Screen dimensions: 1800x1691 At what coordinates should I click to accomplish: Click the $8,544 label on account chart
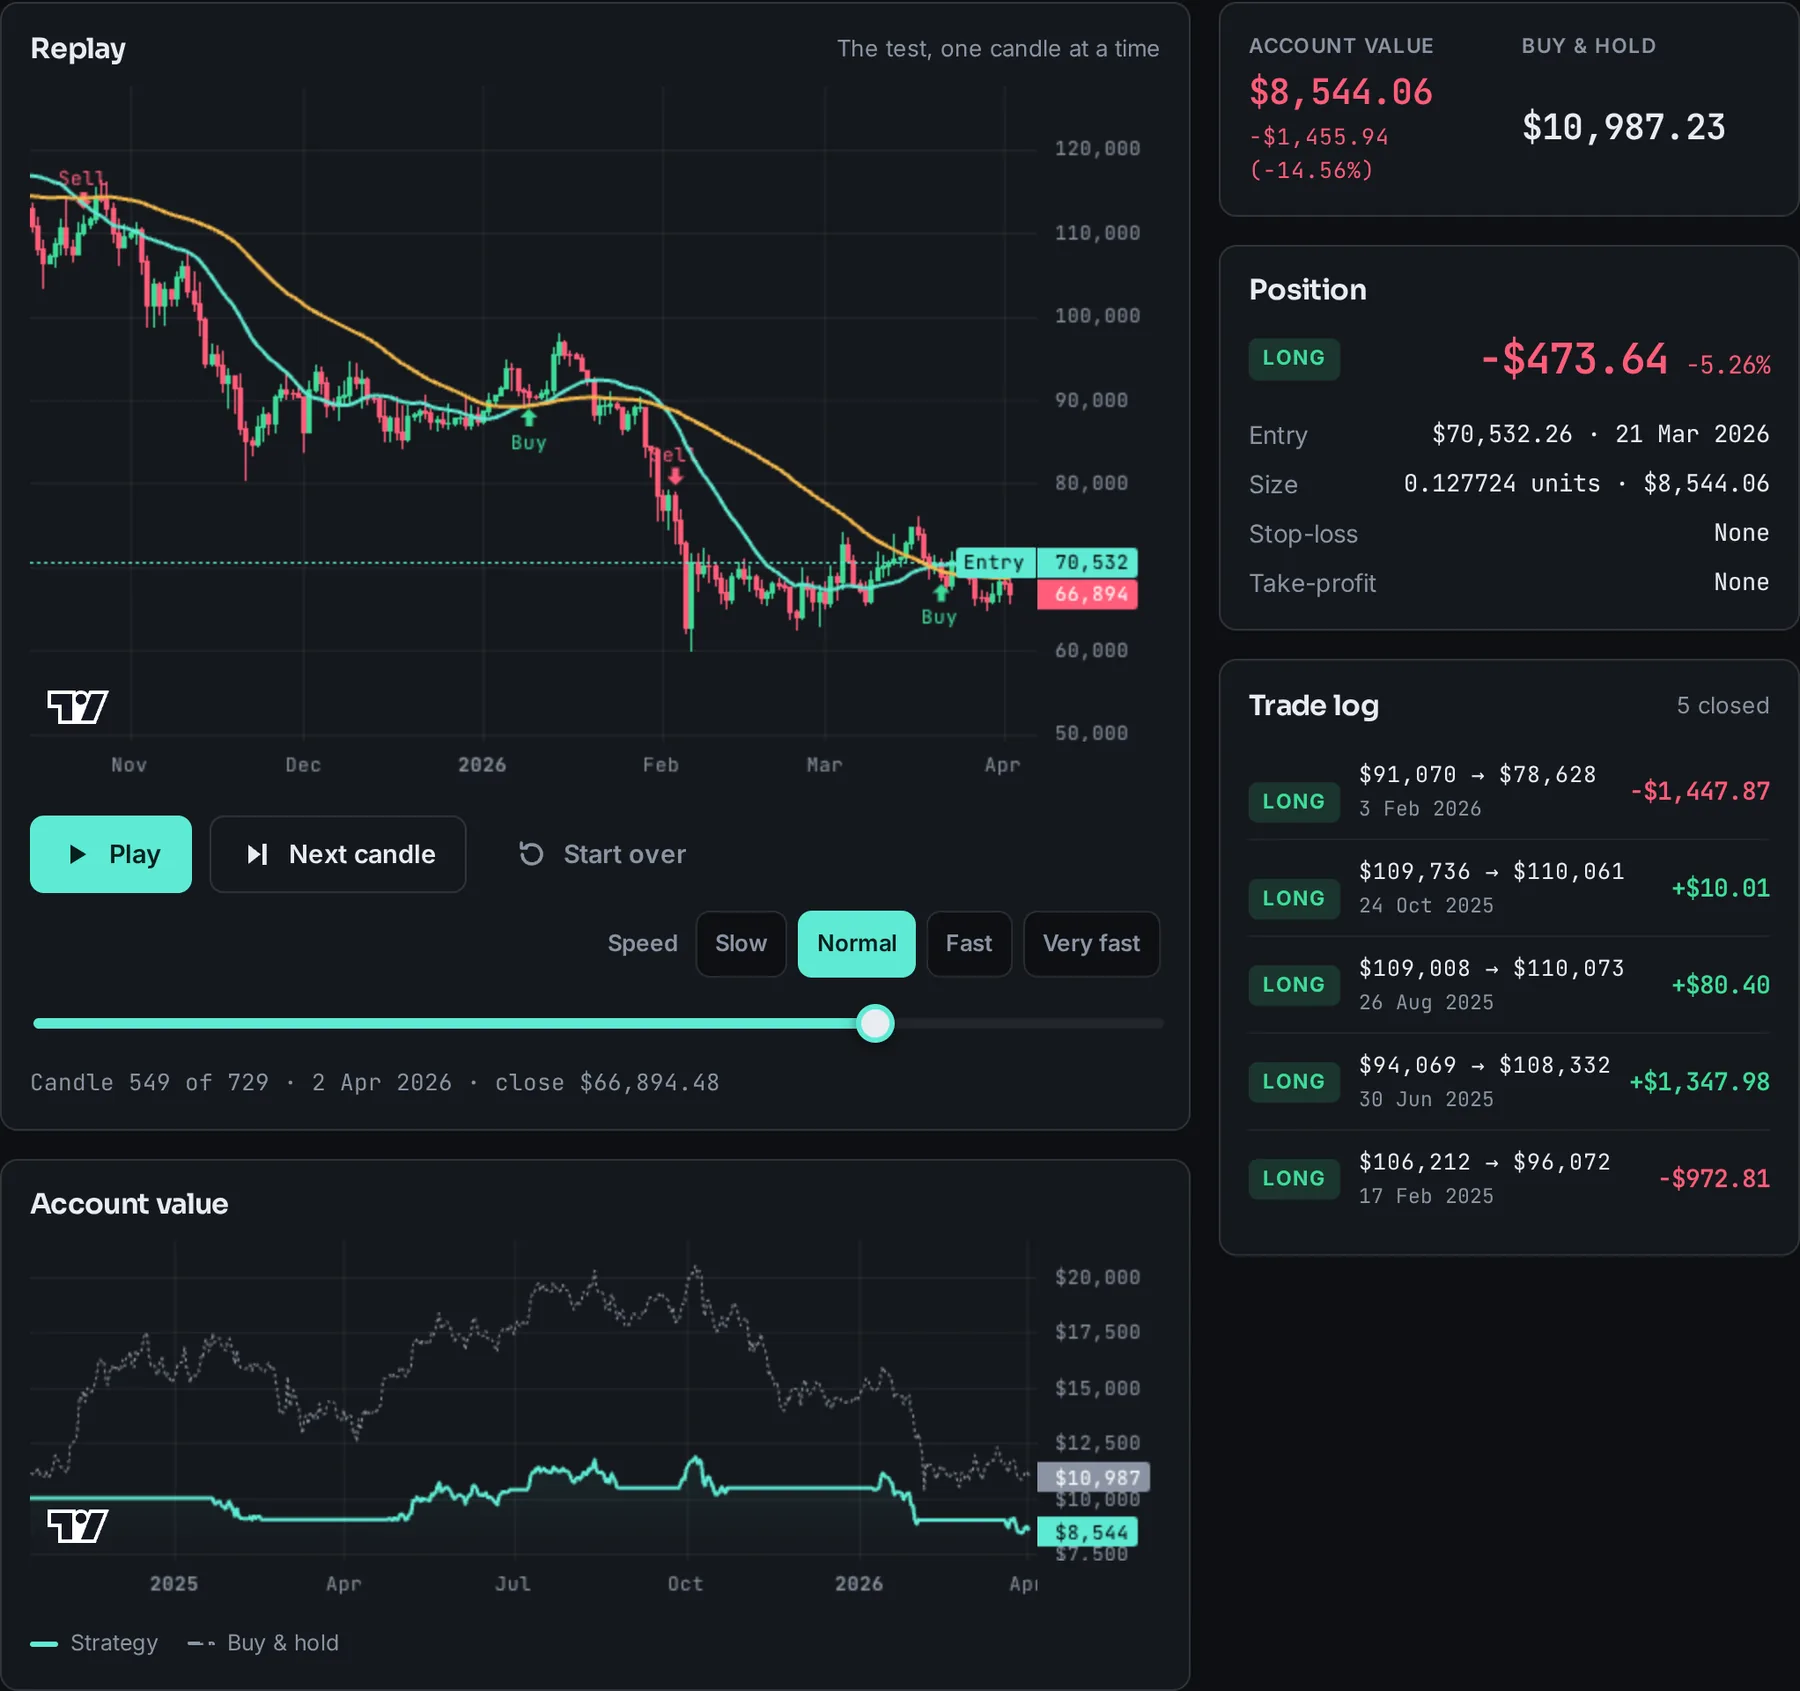1088,1532
